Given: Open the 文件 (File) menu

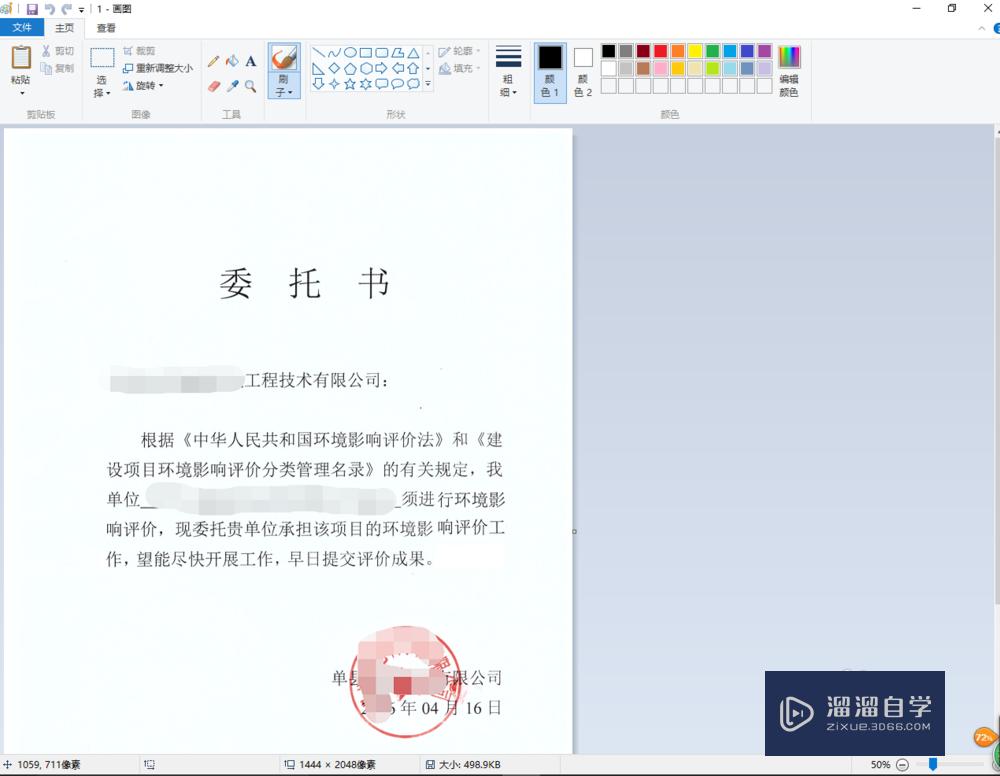Looking at the screenshot, I should pyautogui.click(x=22, y=27).
